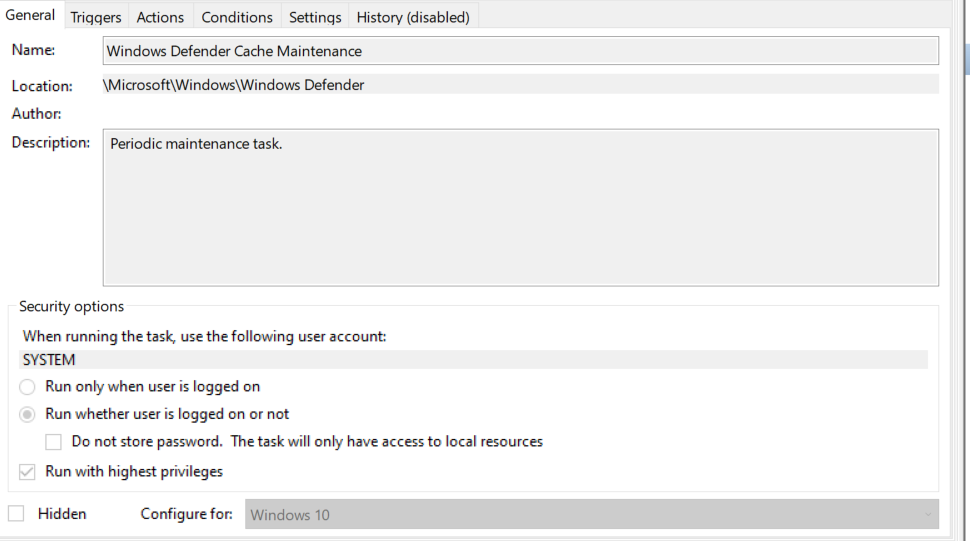This screenshot has width=970, height=541.
Task: Open the Triggers tab
Action: click(x=96, y=17)
